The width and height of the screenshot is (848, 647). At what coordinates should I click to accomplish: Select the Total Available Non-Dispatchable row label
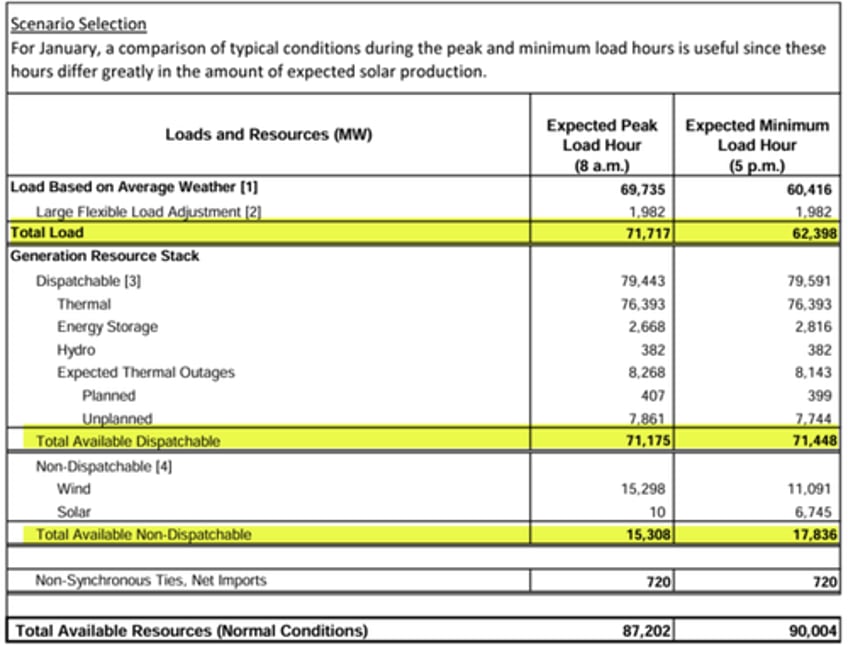click(x=143, y=534)
